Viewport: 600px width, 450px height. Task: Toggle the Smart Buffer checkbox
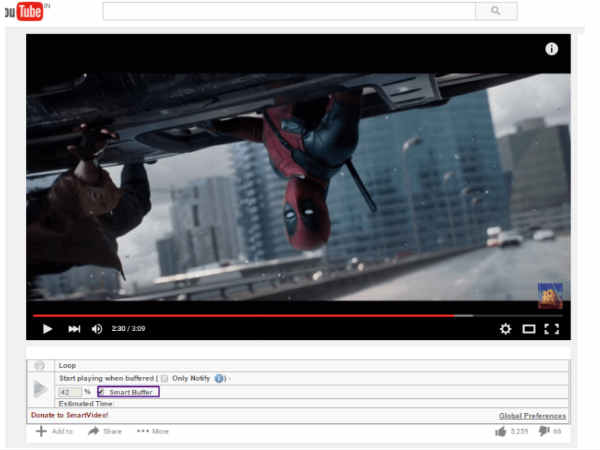101,392
